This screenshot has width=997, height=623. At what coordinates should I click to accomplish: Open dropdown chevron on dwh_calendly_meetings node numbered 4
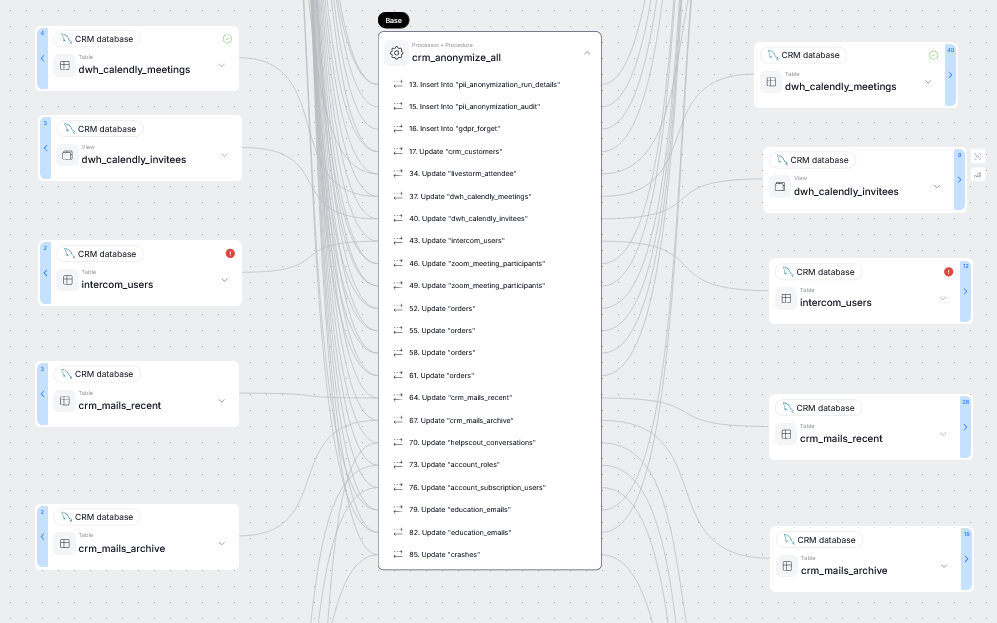[x=221, y=66]
